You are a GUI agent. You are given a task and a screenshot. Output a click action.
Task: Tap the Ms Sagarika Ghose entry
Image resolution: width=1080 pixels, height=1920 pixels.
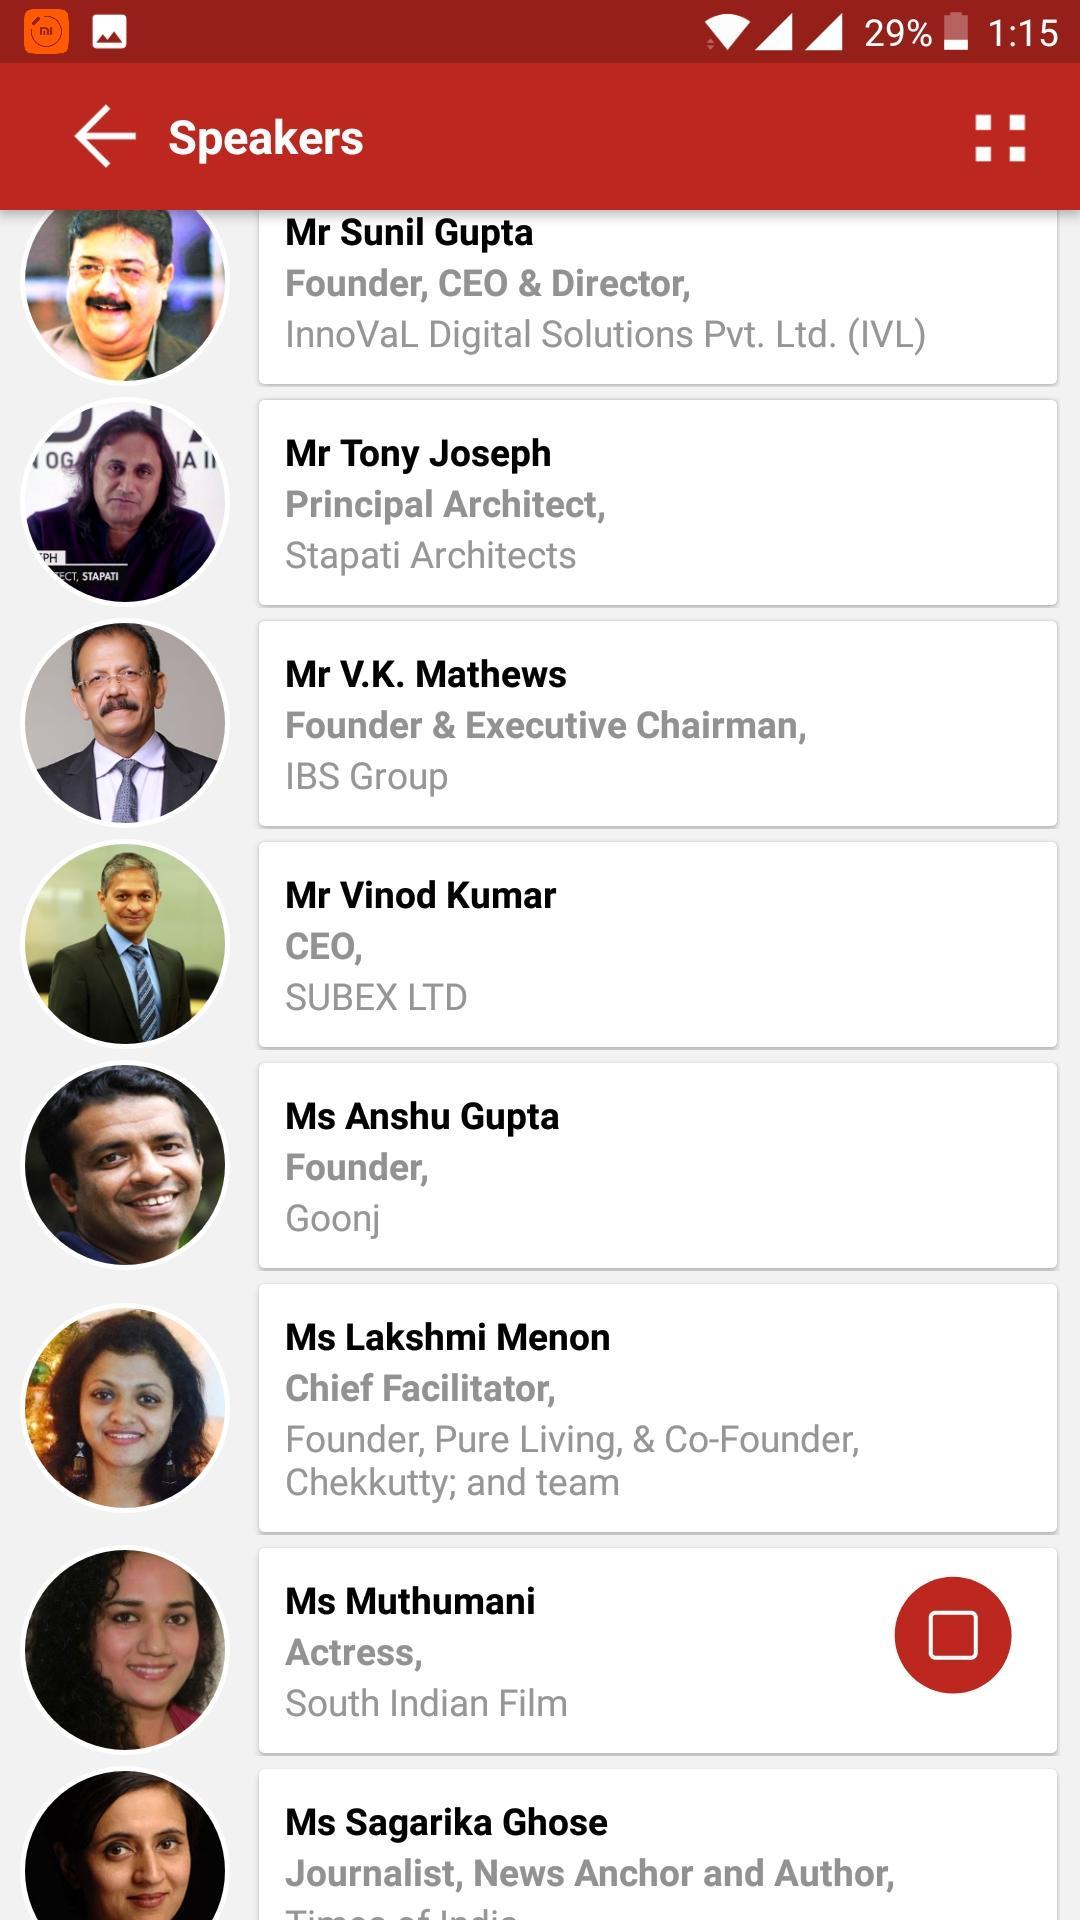658,1860
